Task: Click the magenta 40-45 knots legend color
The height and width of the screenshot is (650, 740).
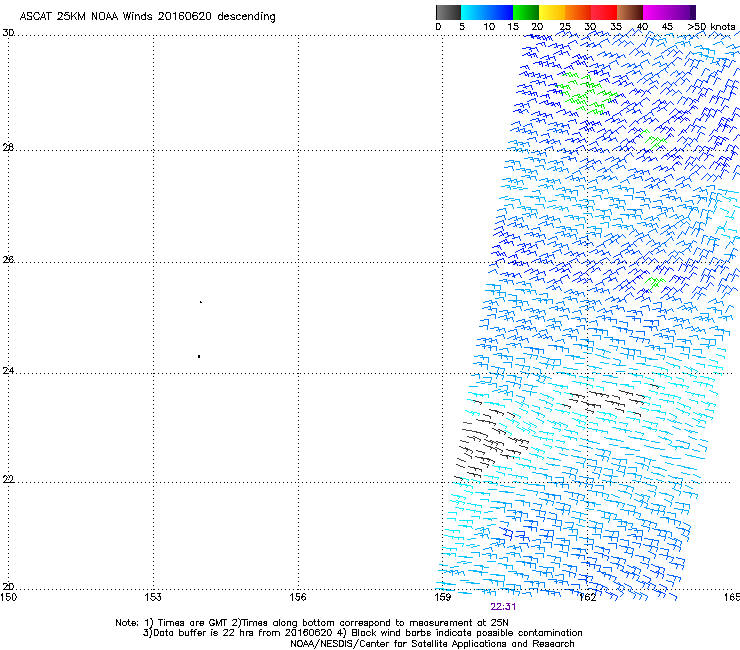Action: click(656, 12)
